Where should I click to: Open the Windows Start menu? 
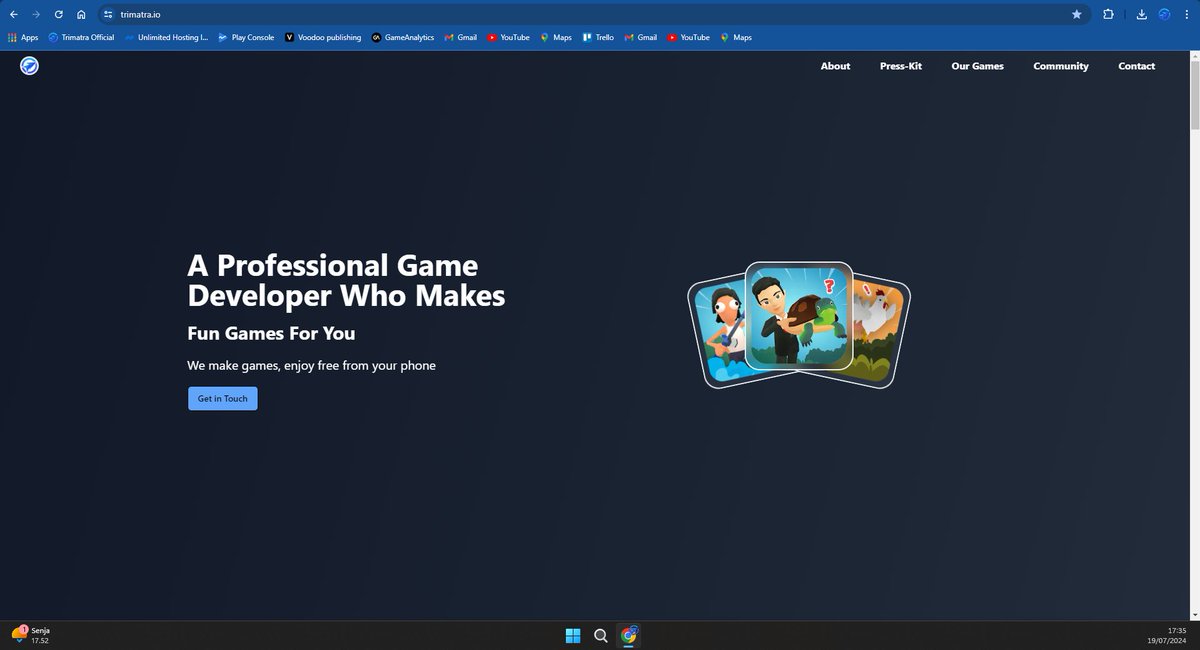(x=573, y=635)
